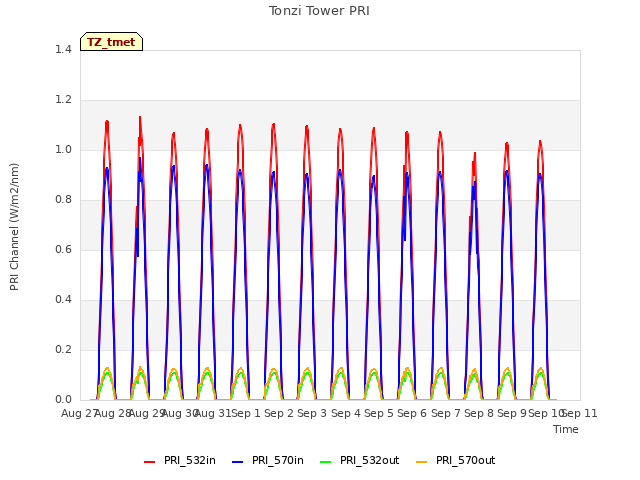Click the Sep 9 x-axis date label
Viewport: 640px width, 480px height.
pos(512,413)
